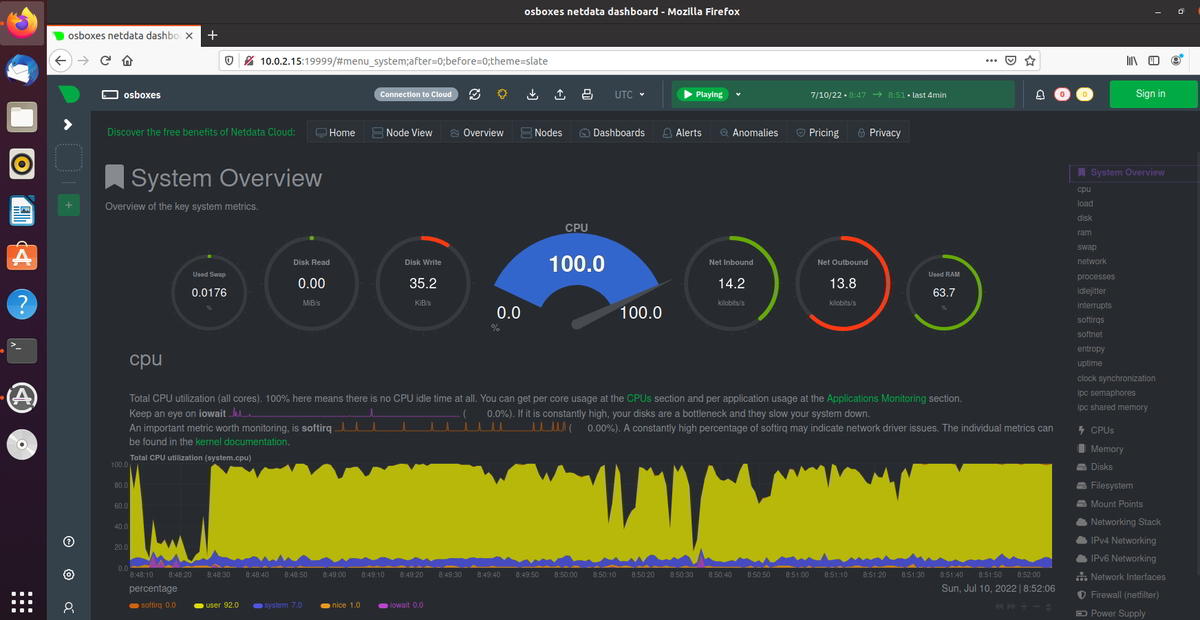1200x620 pixels.
Task: Open the UTC timezone dropdown
Action: pos(629,94)
